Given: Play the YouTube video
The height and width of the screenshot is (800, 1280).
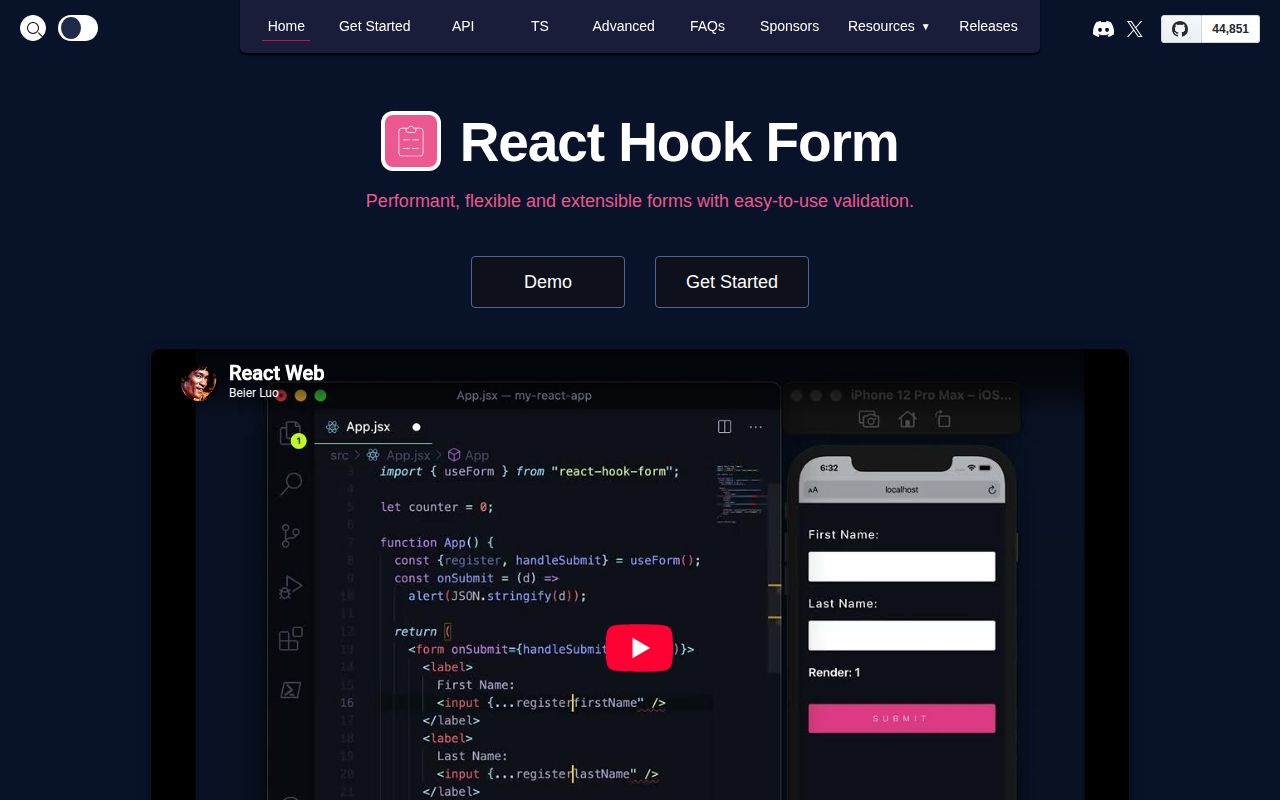Looking at the screenshot, I should coord(640,648).
